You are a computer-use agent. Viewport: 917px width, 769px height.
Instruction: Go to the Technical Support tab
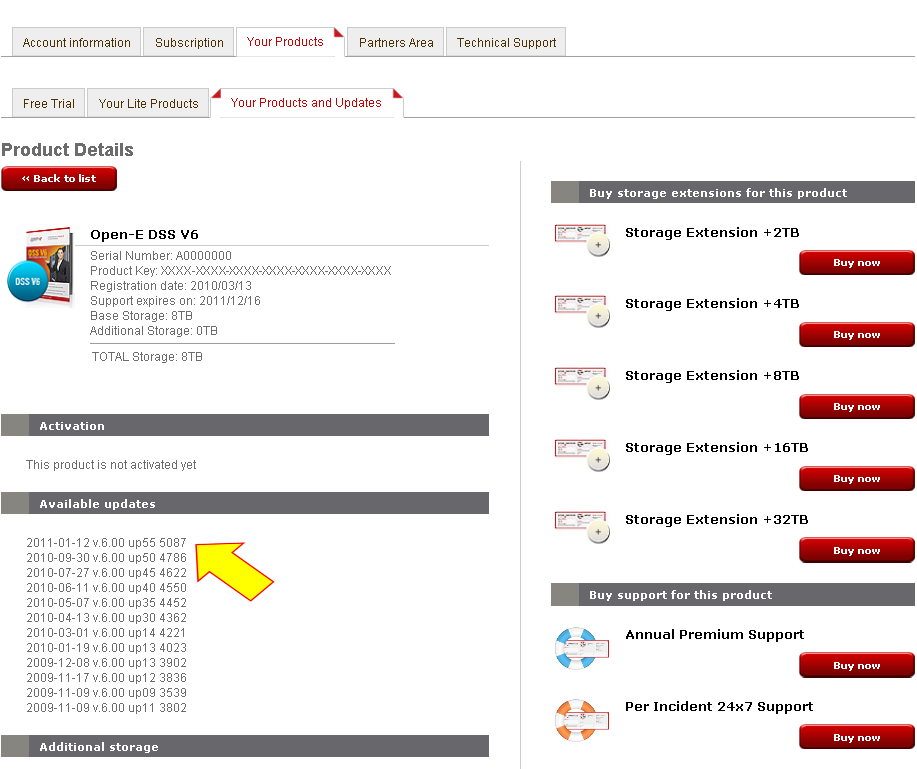pos(506,42)
